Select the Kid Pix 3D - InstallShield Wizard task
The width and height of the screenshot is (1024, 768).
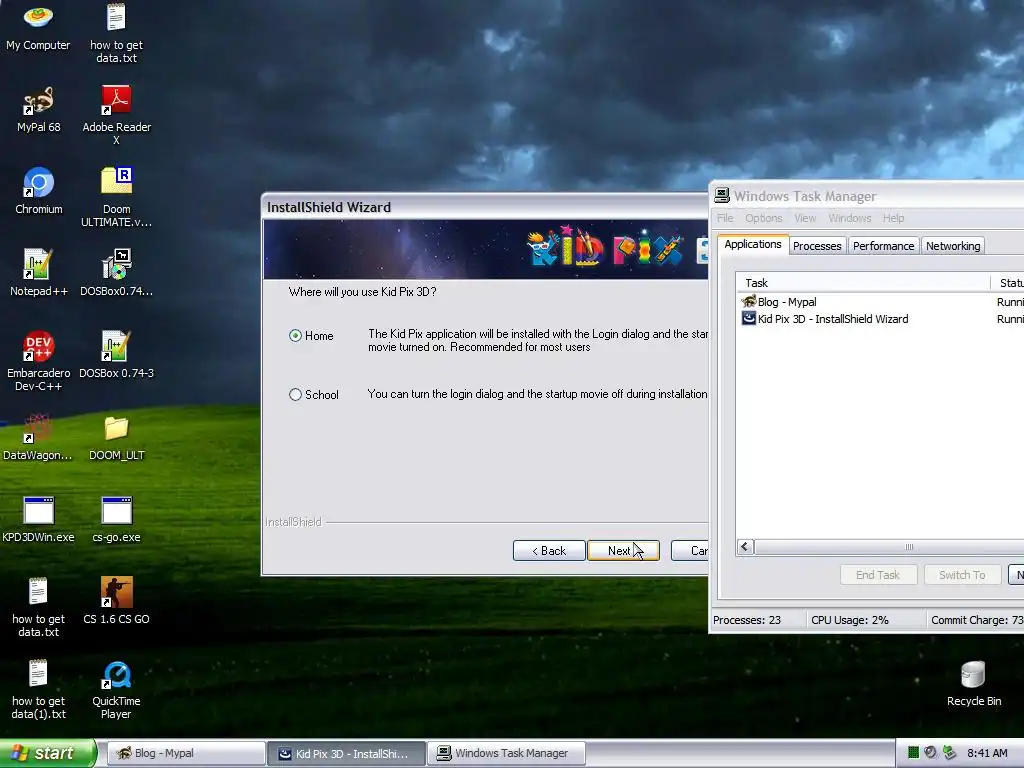[x=879, y=319]
